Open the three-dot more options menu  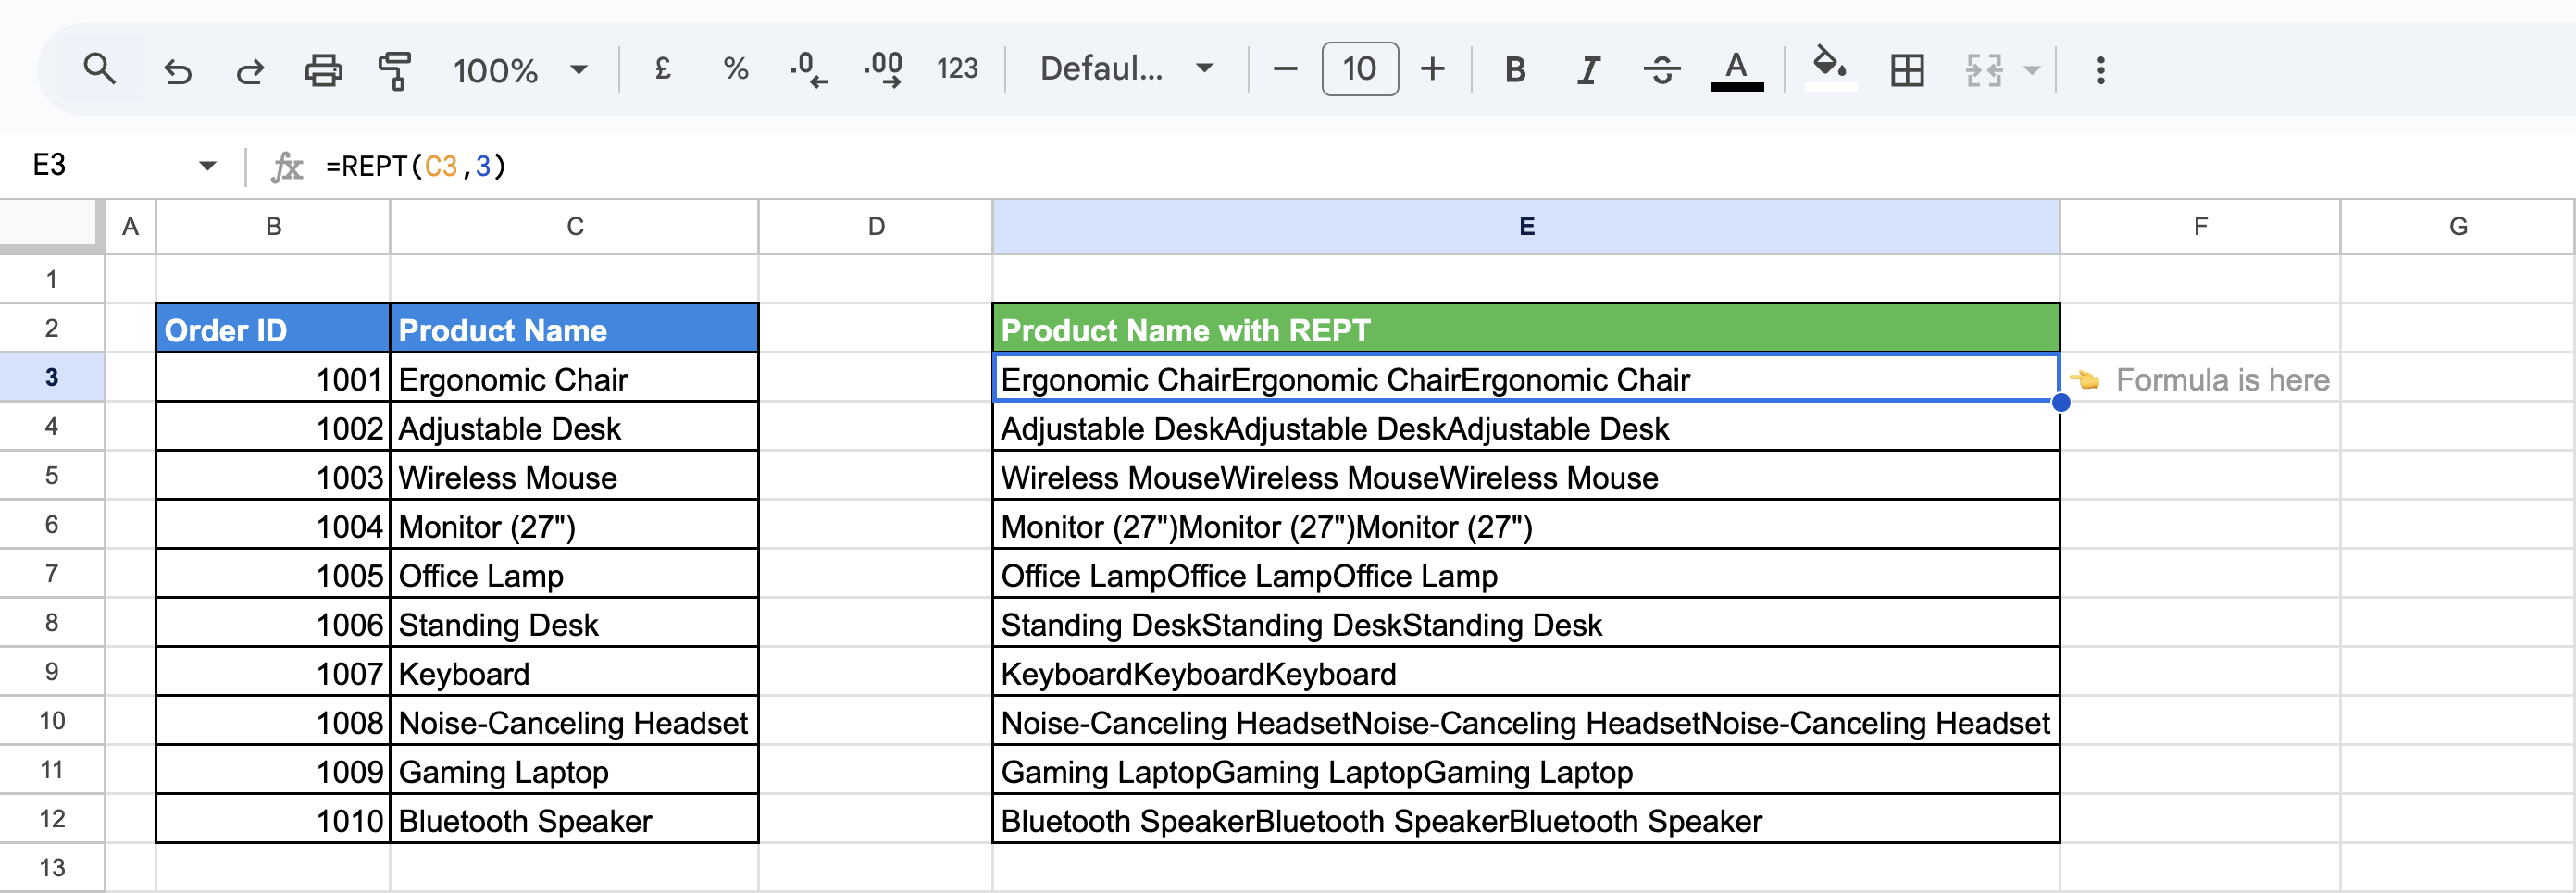pyautogui.click(x=2100, y=70)
